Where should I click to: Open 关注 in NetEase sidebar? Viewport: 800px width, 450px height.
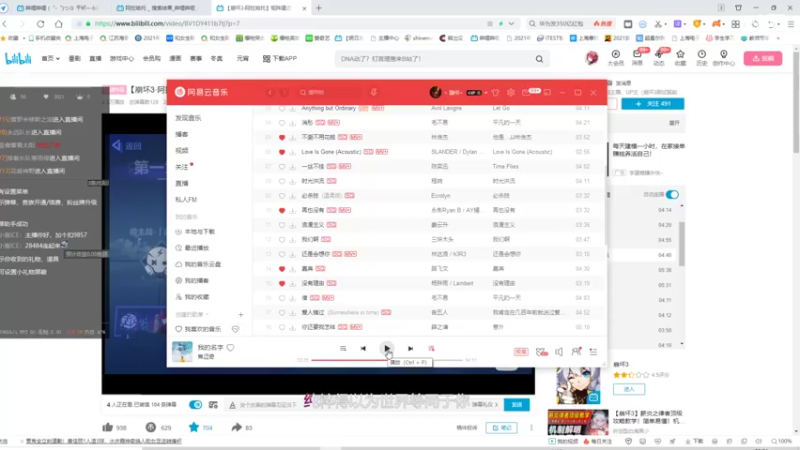tap(182, 167)
